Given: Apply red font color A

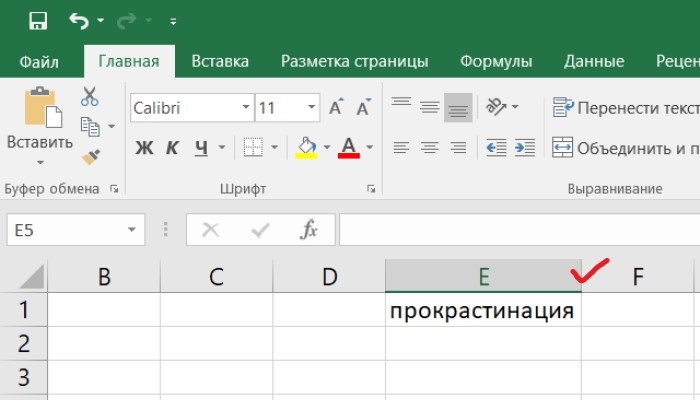Looking at the screenshot, I should tap(349, 148).
